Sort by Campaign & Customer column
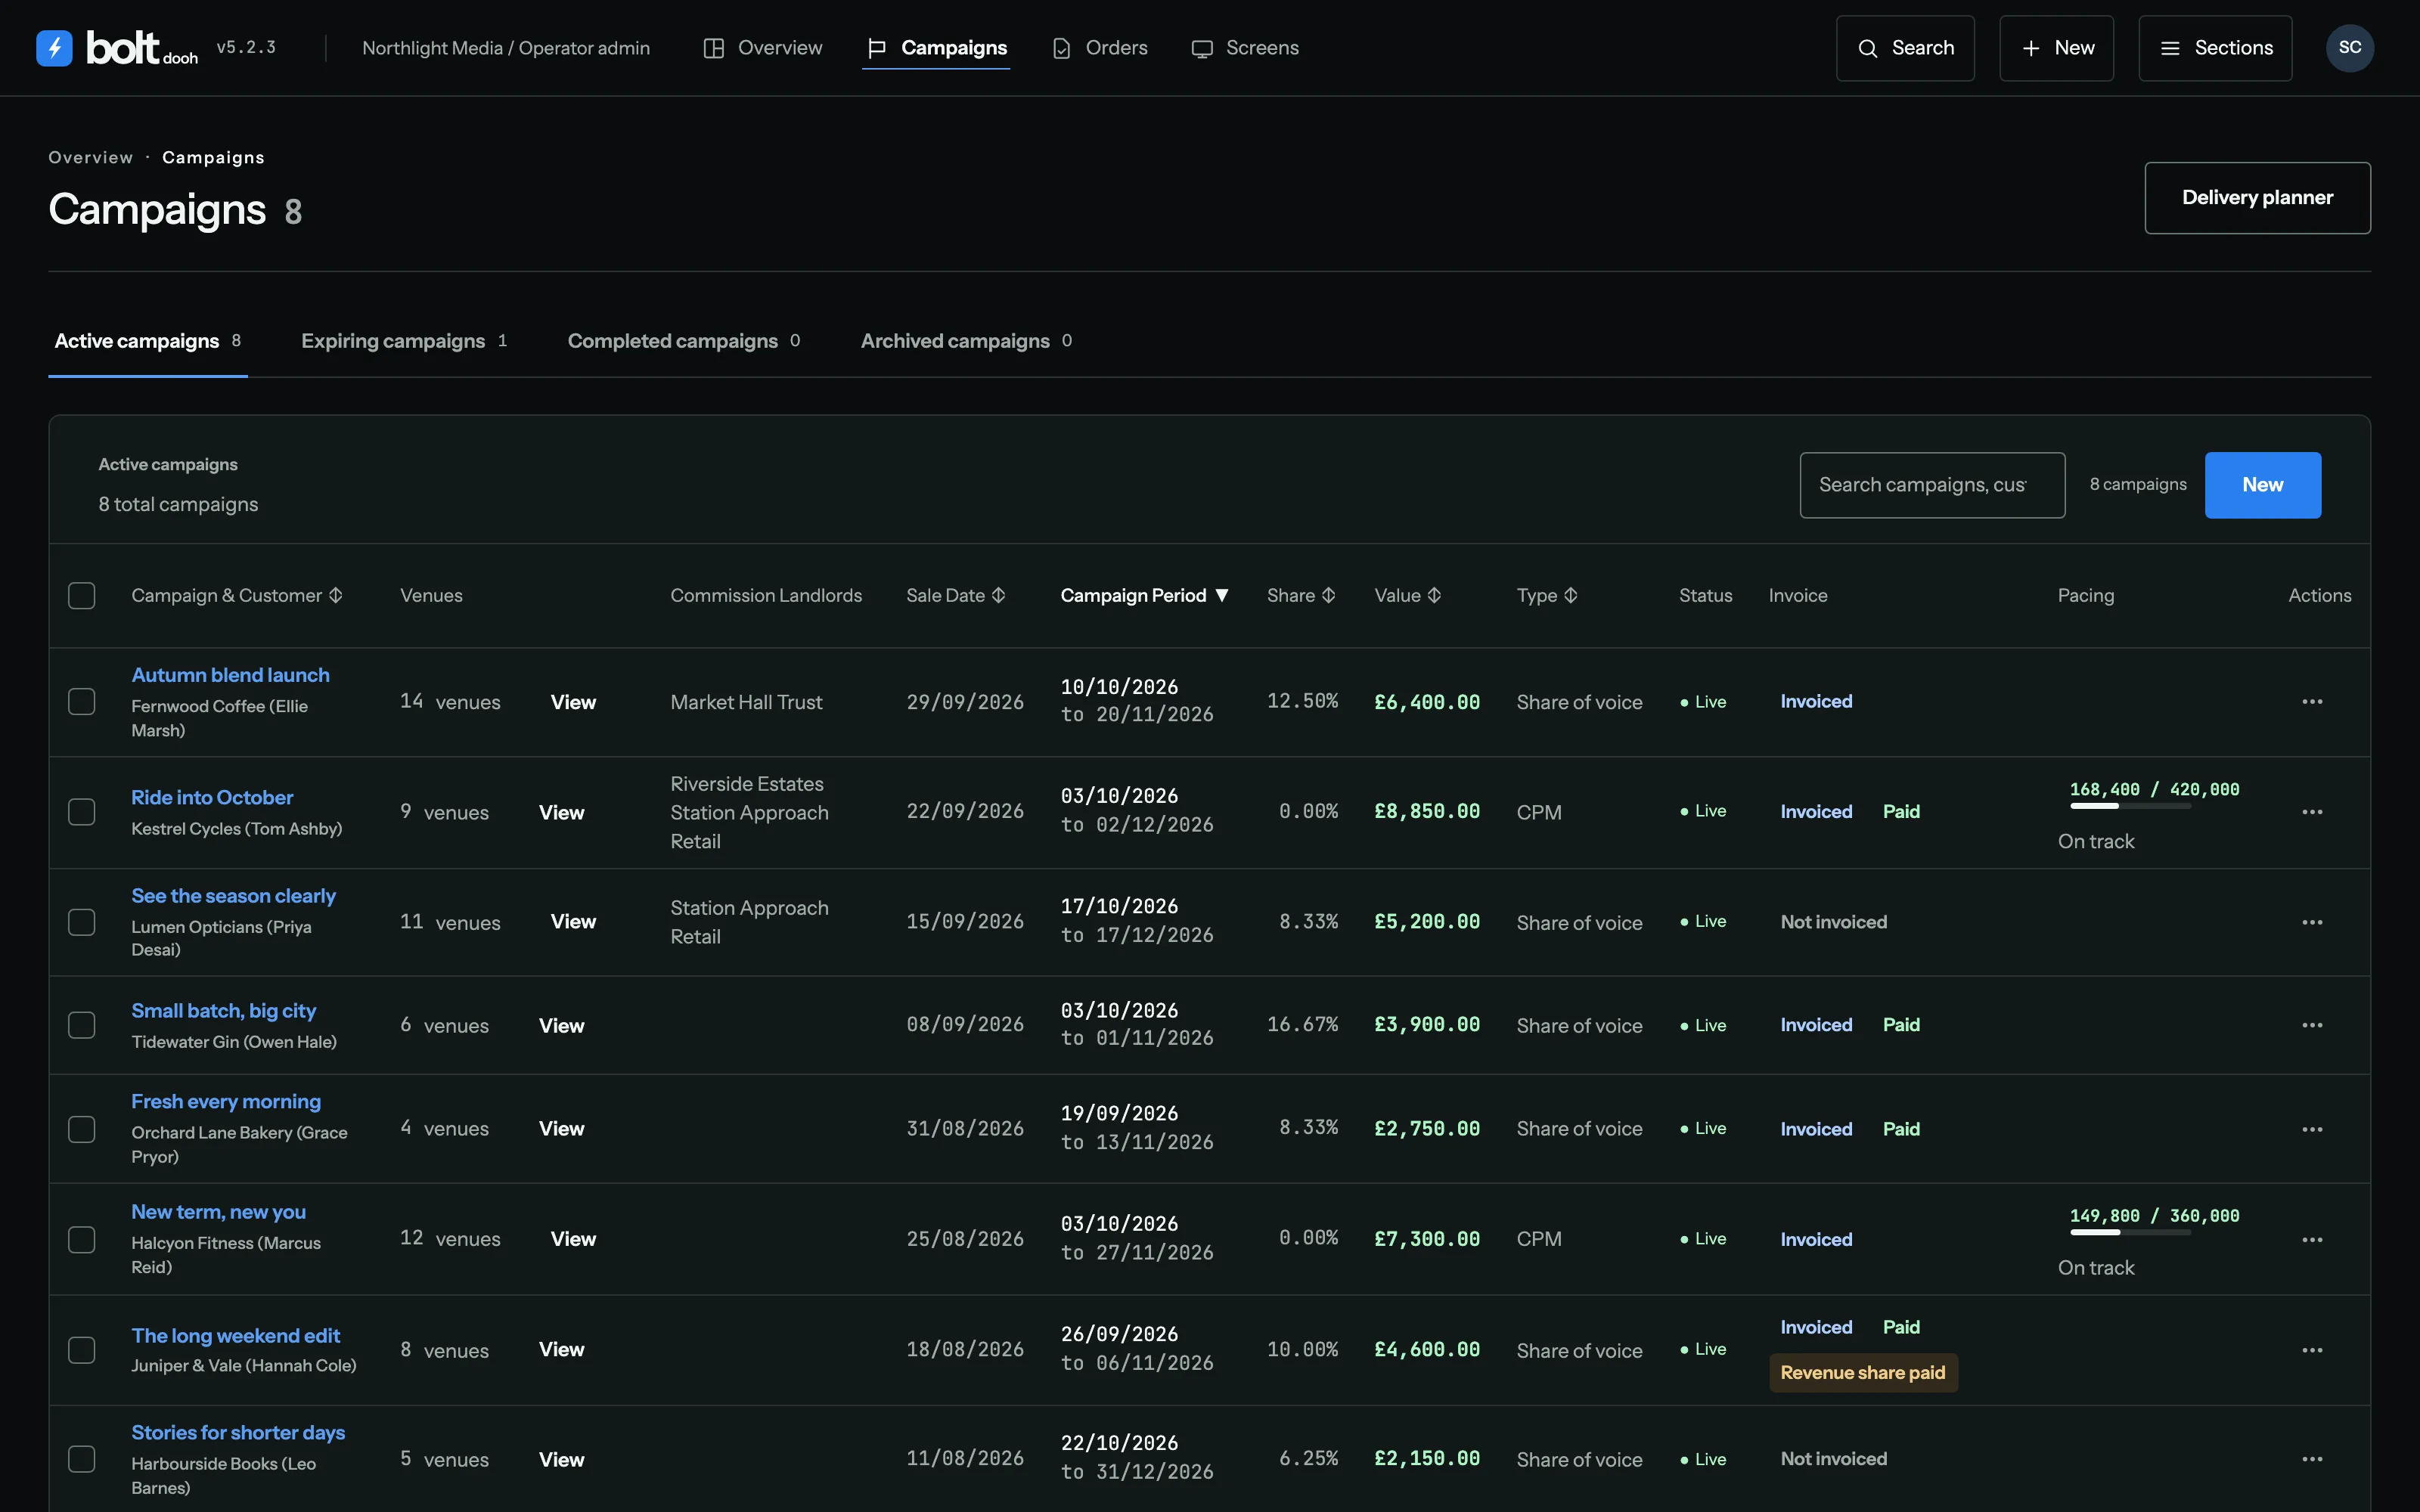This screenshot has height=1512, width=2420. 237,596
